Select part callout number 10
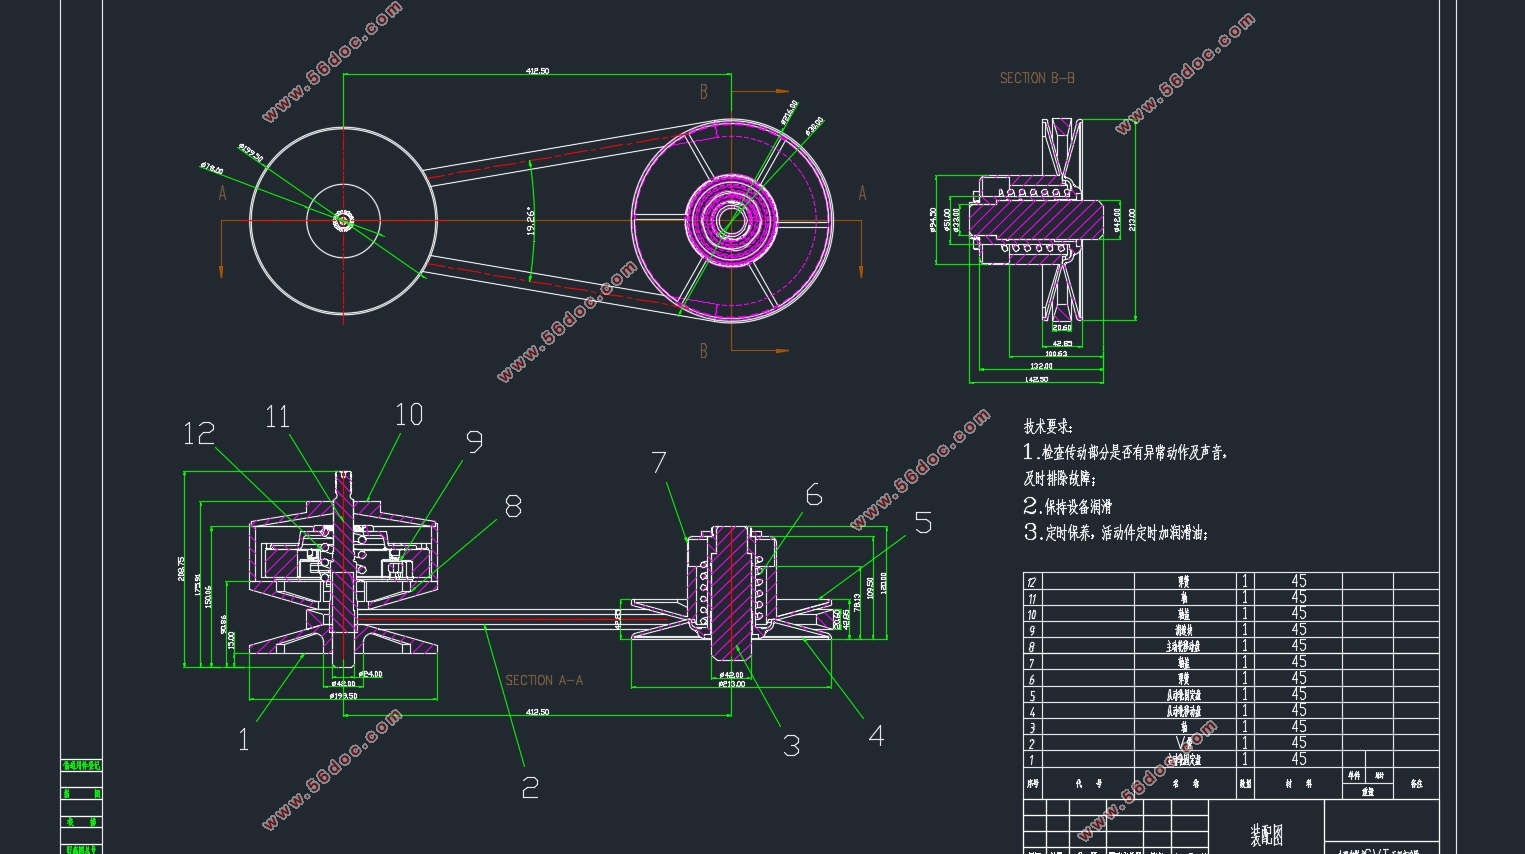The image size is (1525, 854). tap(409, 415)
